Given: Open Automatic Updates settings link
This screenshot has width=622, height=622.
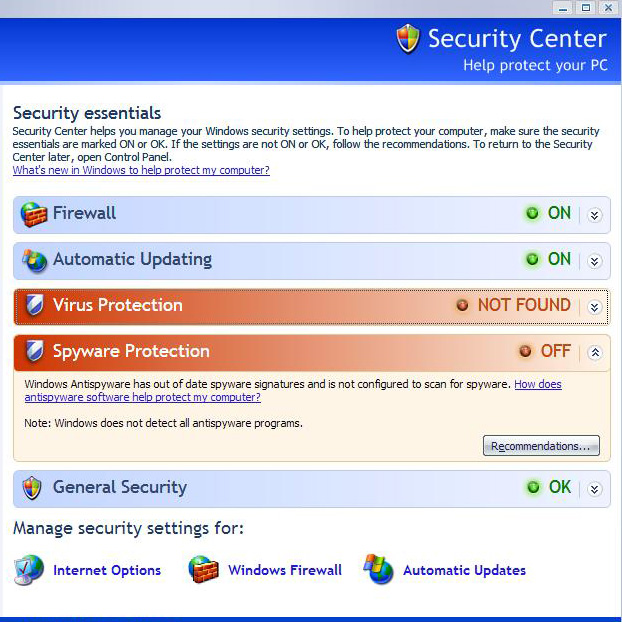Looking at the screenshot, I should tap(465, 570).
